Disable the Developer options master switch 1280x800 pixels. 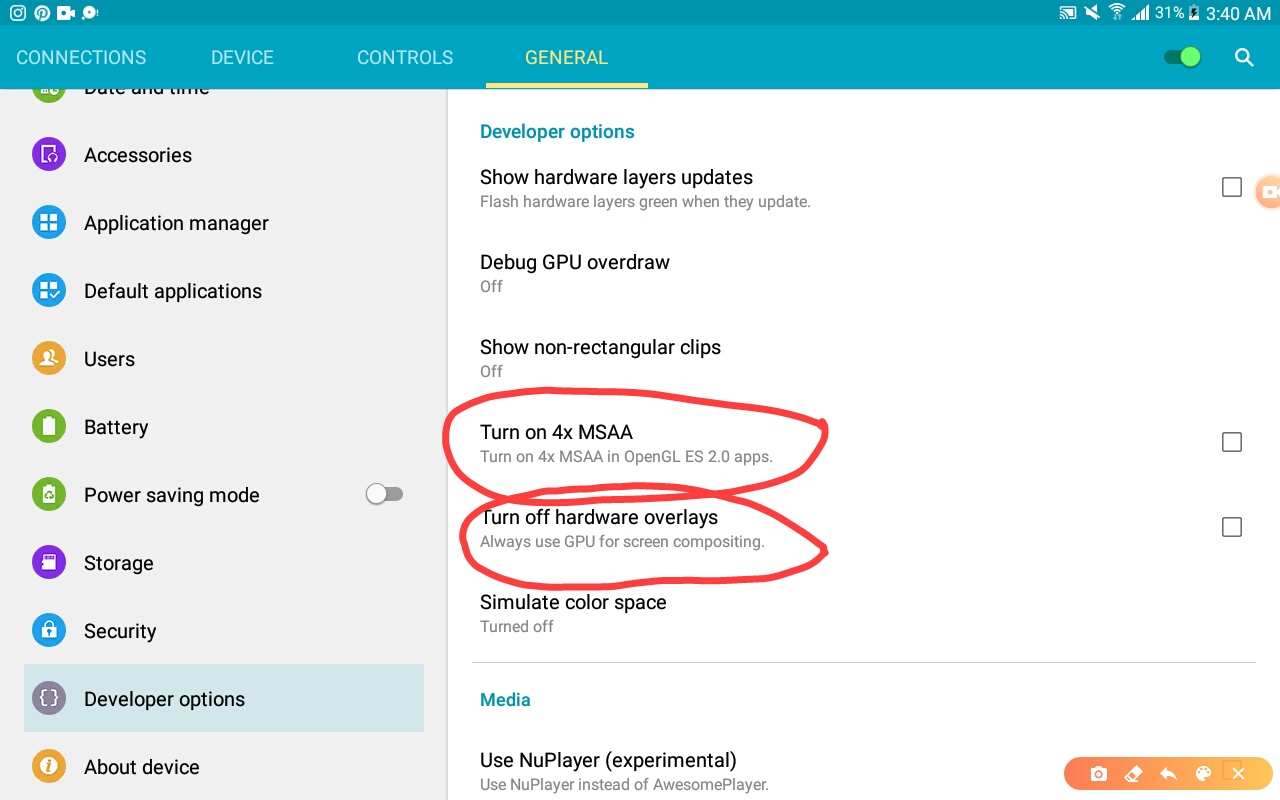pos(1182,57)
